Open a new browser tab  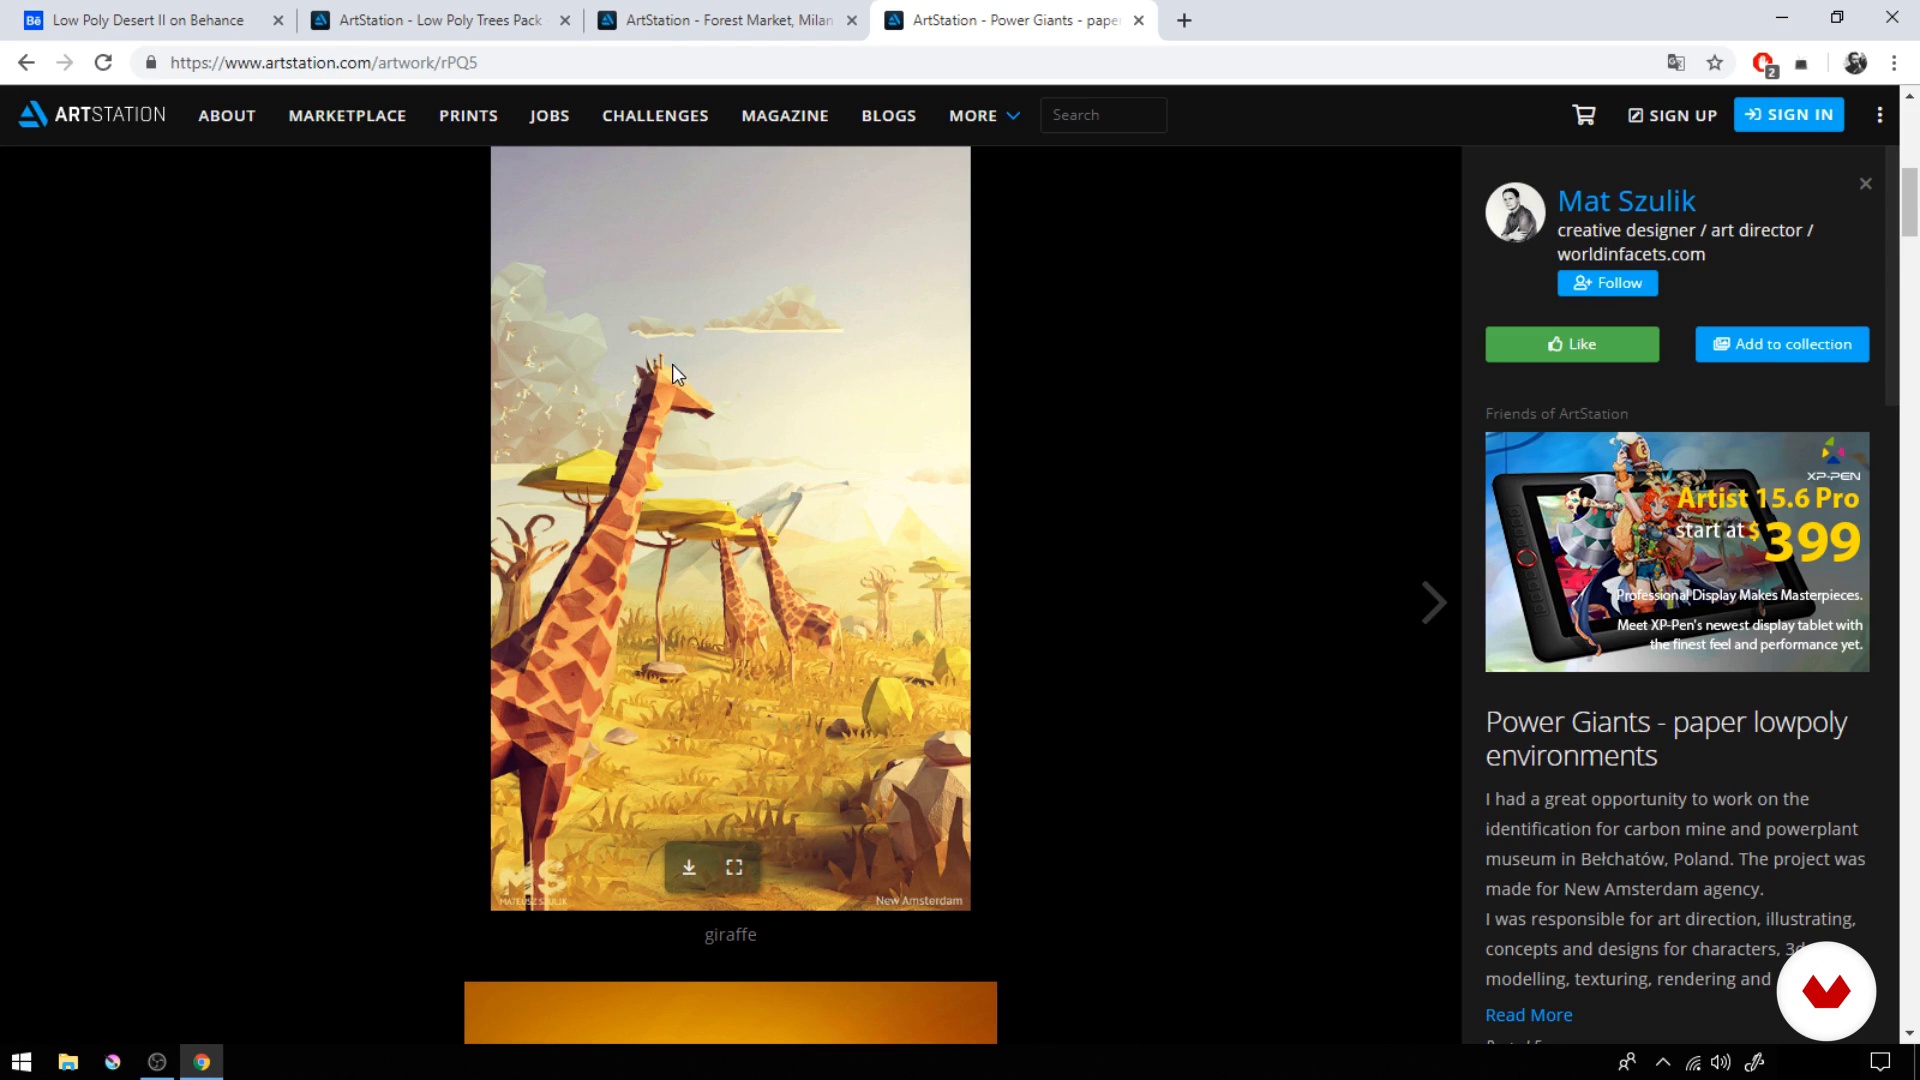click(x=1184, y=20)
